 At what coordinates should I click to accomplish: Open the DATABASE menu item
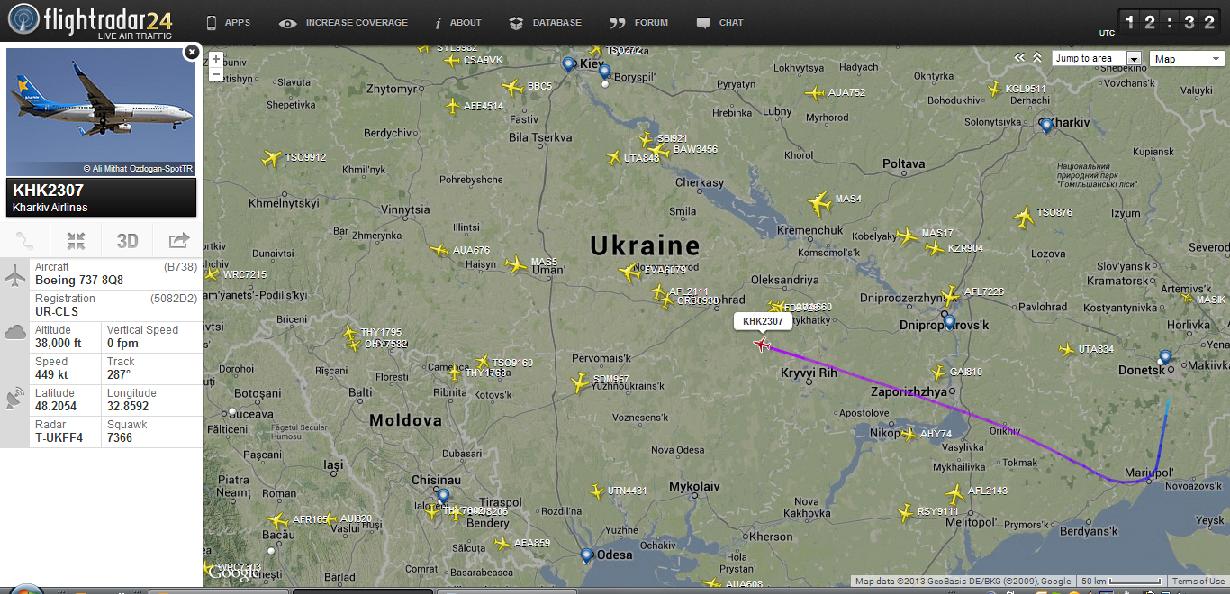[x=546, y=23]
